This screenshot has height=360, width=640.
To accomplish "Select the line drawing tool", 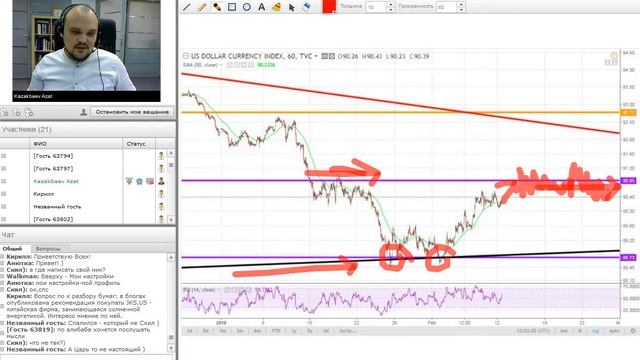I will [x=187, y=7].
